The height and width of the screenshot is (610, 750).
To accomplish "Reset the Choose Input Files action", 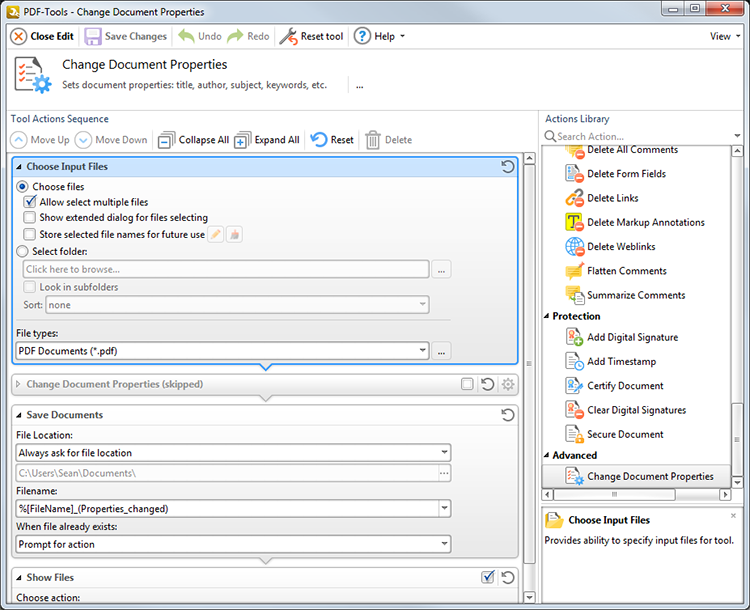I will [x=507, y=166].
